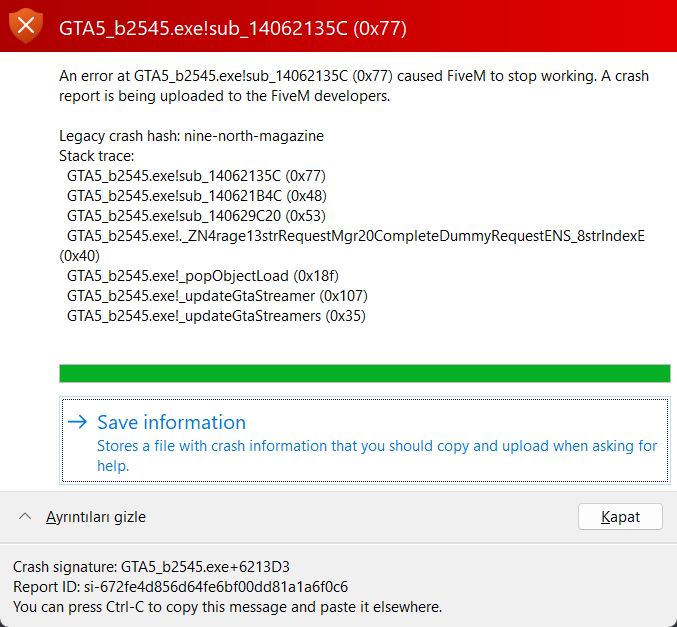
Task: Click the sub_140621B4C (0x48) stack entry
Action: [196, 196]
